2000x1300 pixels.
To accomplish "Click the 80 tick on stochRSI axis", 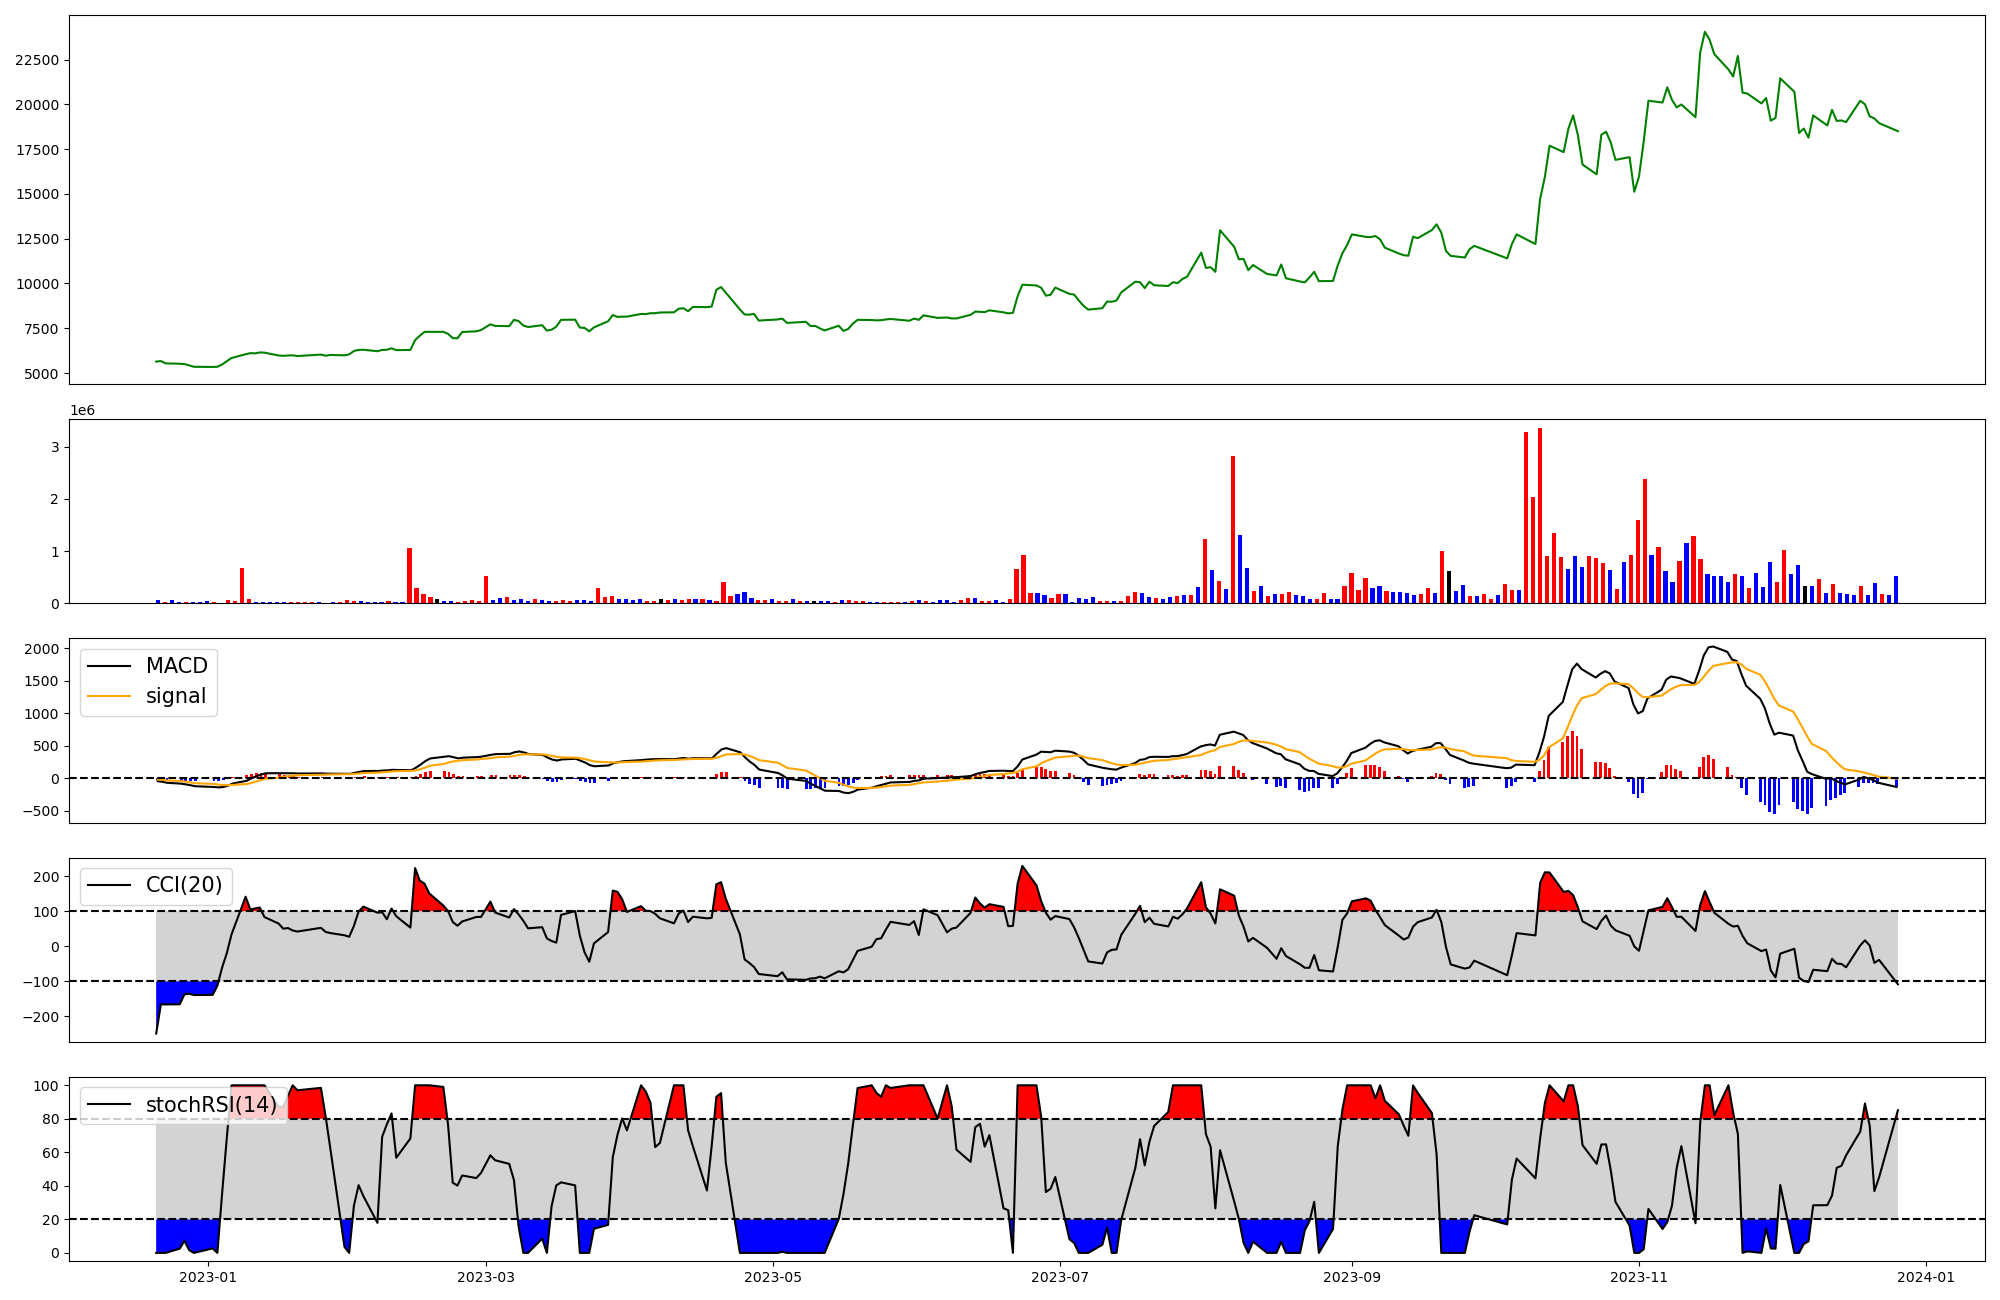I will (x=52, y=1119).
